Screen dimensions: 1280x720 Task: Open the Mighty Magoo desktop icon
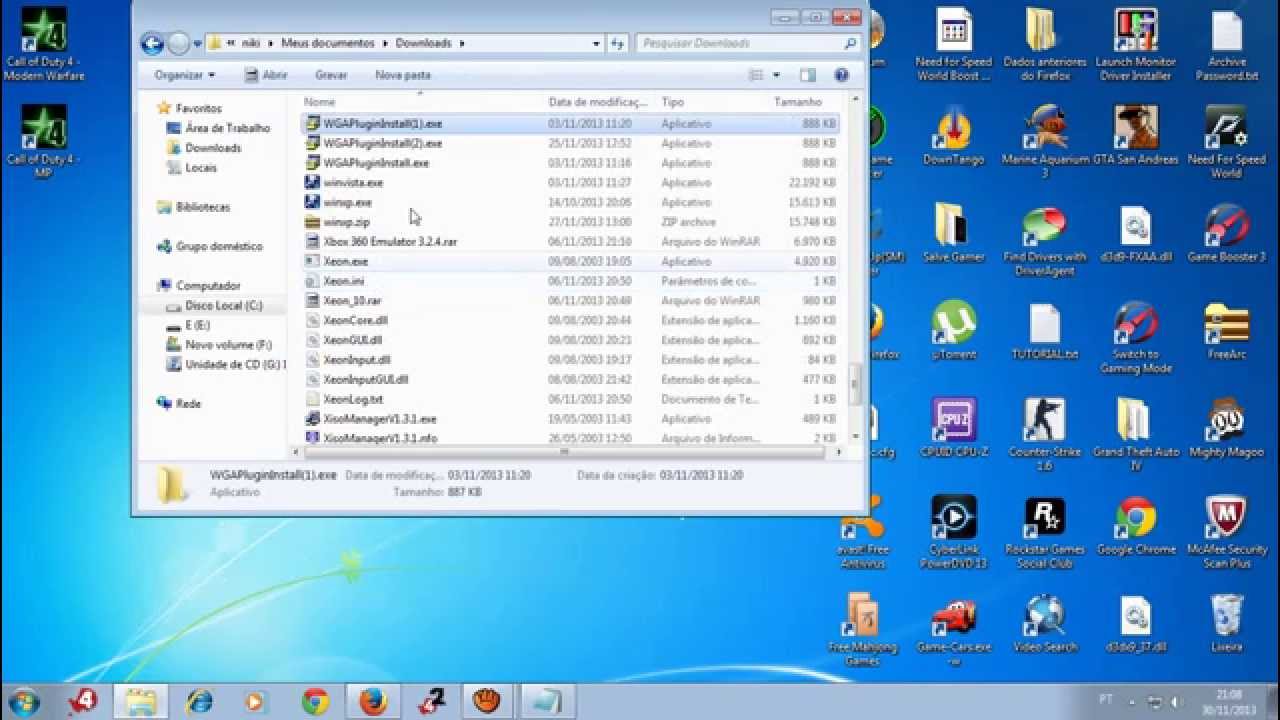click(1227, 428)
